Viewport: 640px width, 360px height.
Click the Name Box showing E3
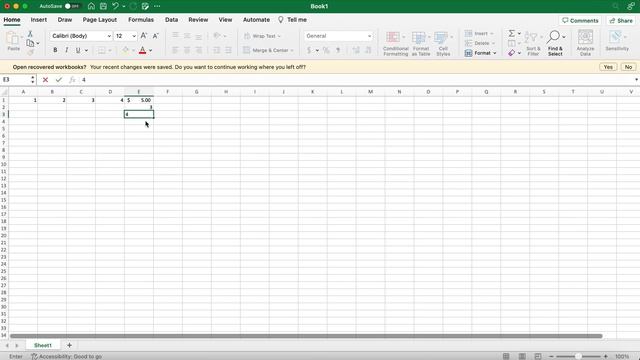click(16, 80)
